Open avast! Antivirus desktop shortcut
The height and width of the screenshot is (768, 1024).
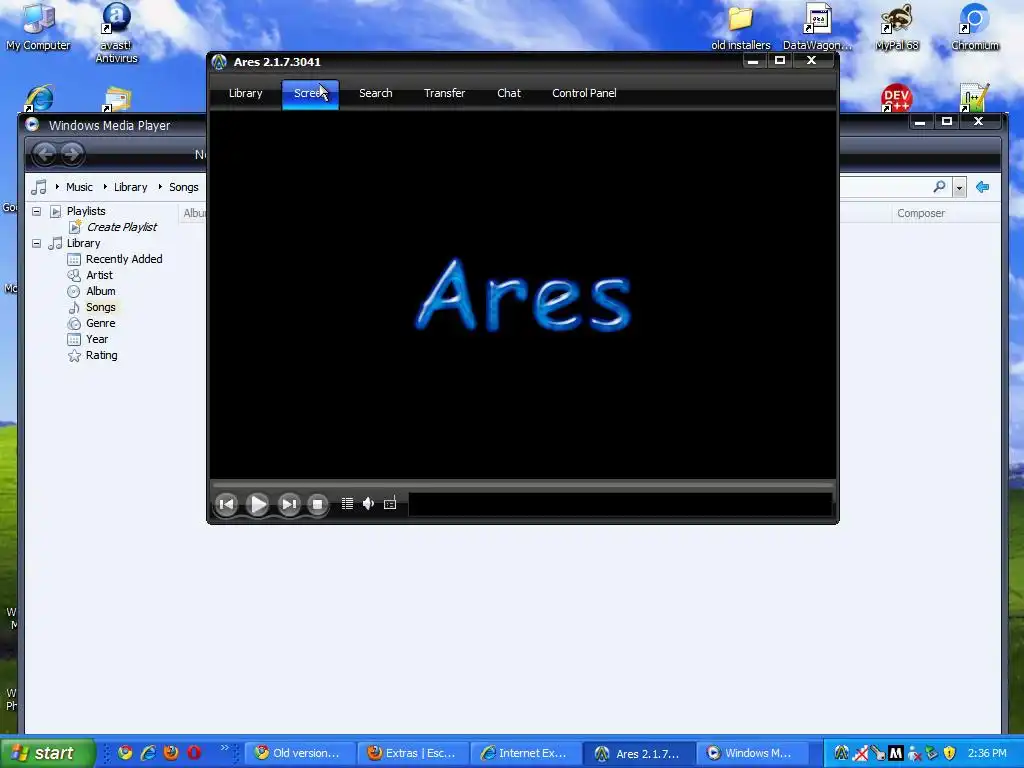pyautogui.click(x=116, y=33)
